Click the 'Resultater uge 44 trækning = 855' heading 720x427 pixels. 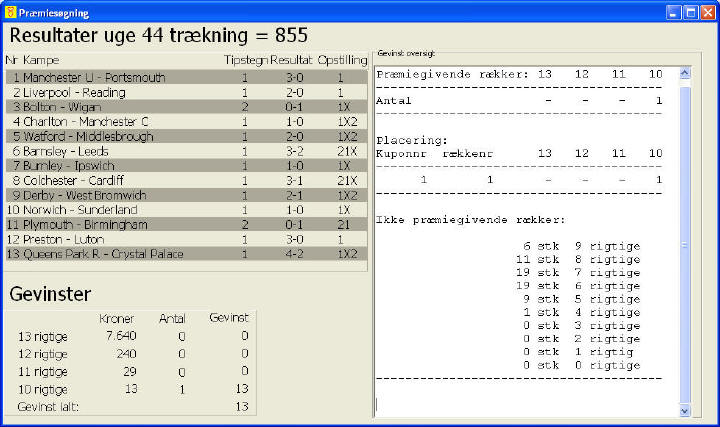tap(158, 35)
